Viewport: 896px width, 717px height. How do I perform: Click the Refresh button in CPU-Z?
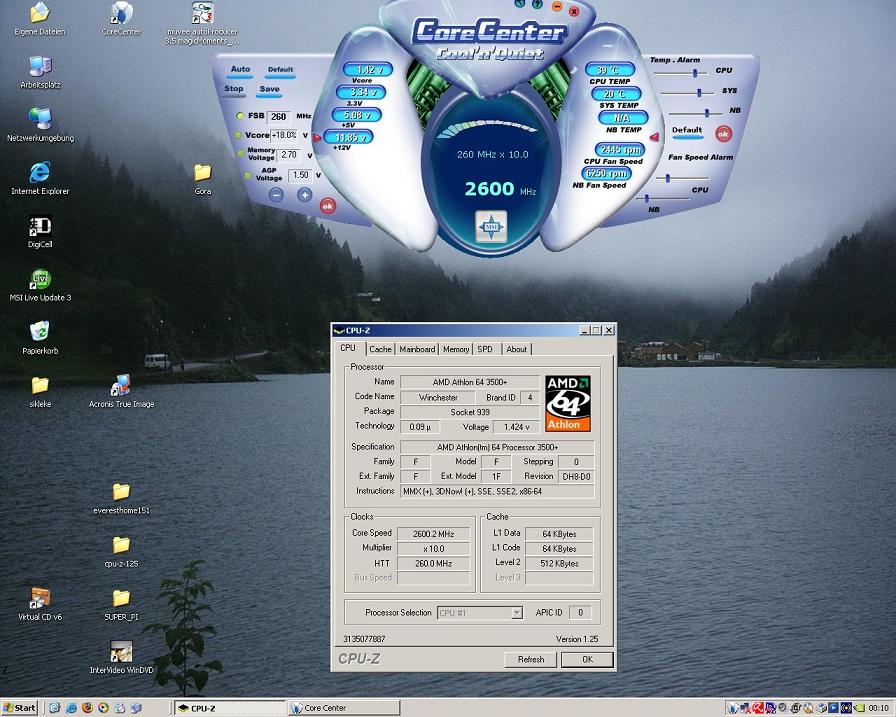[x=531, y=659]
